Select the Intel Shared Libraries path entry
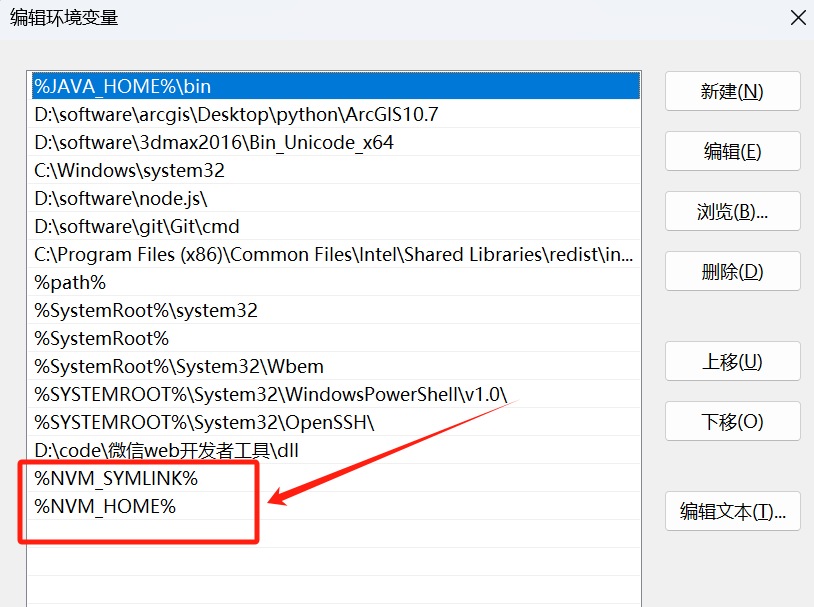 coord(335,254)
